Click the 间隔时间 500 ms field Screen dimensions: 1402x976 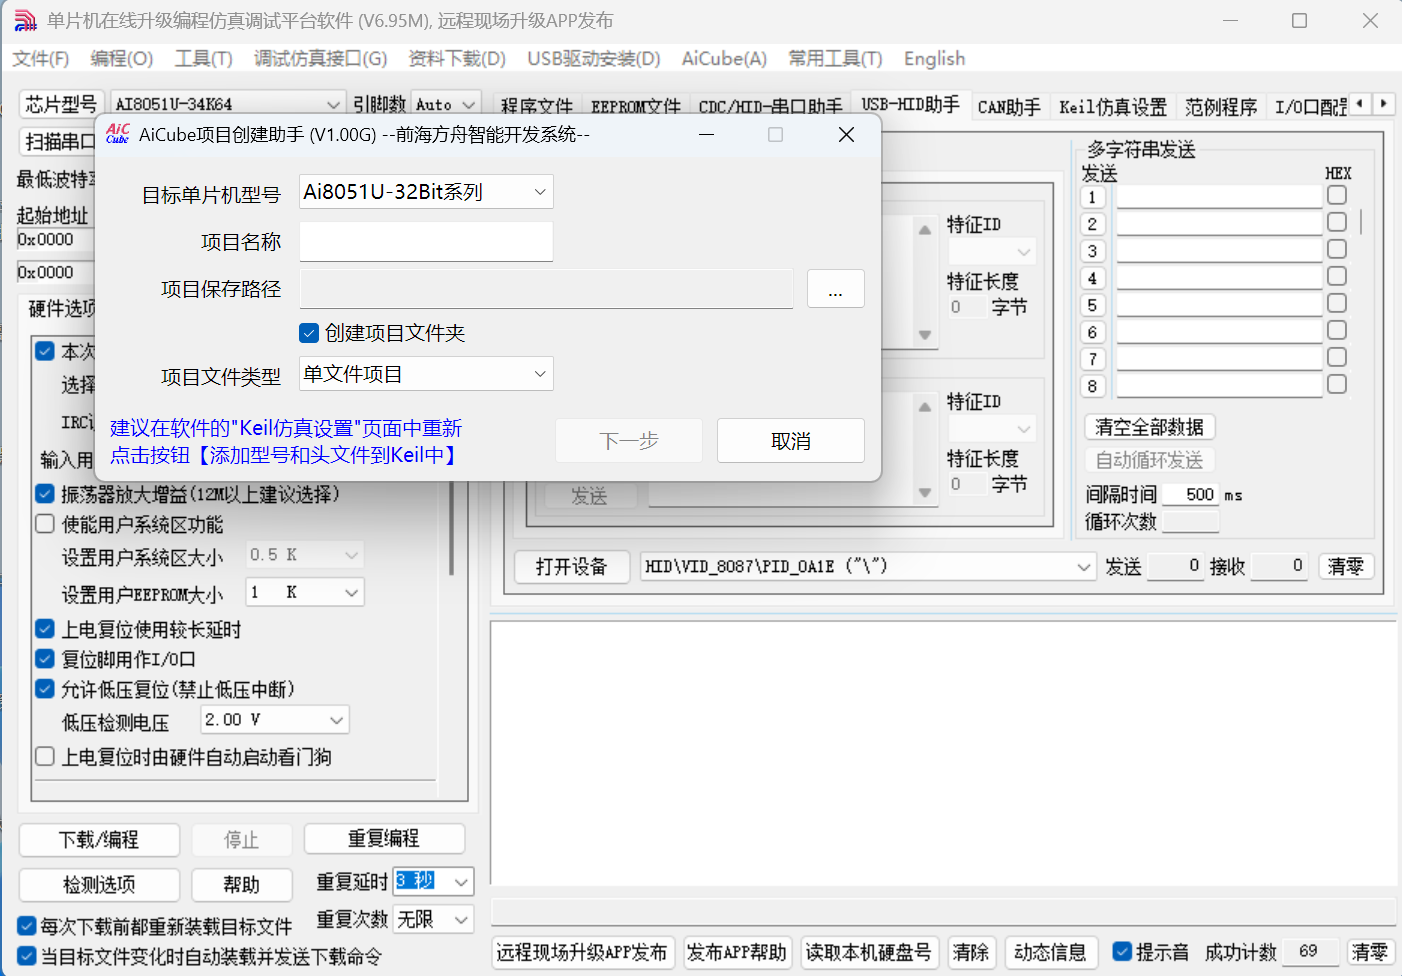tap(1191, 495)
